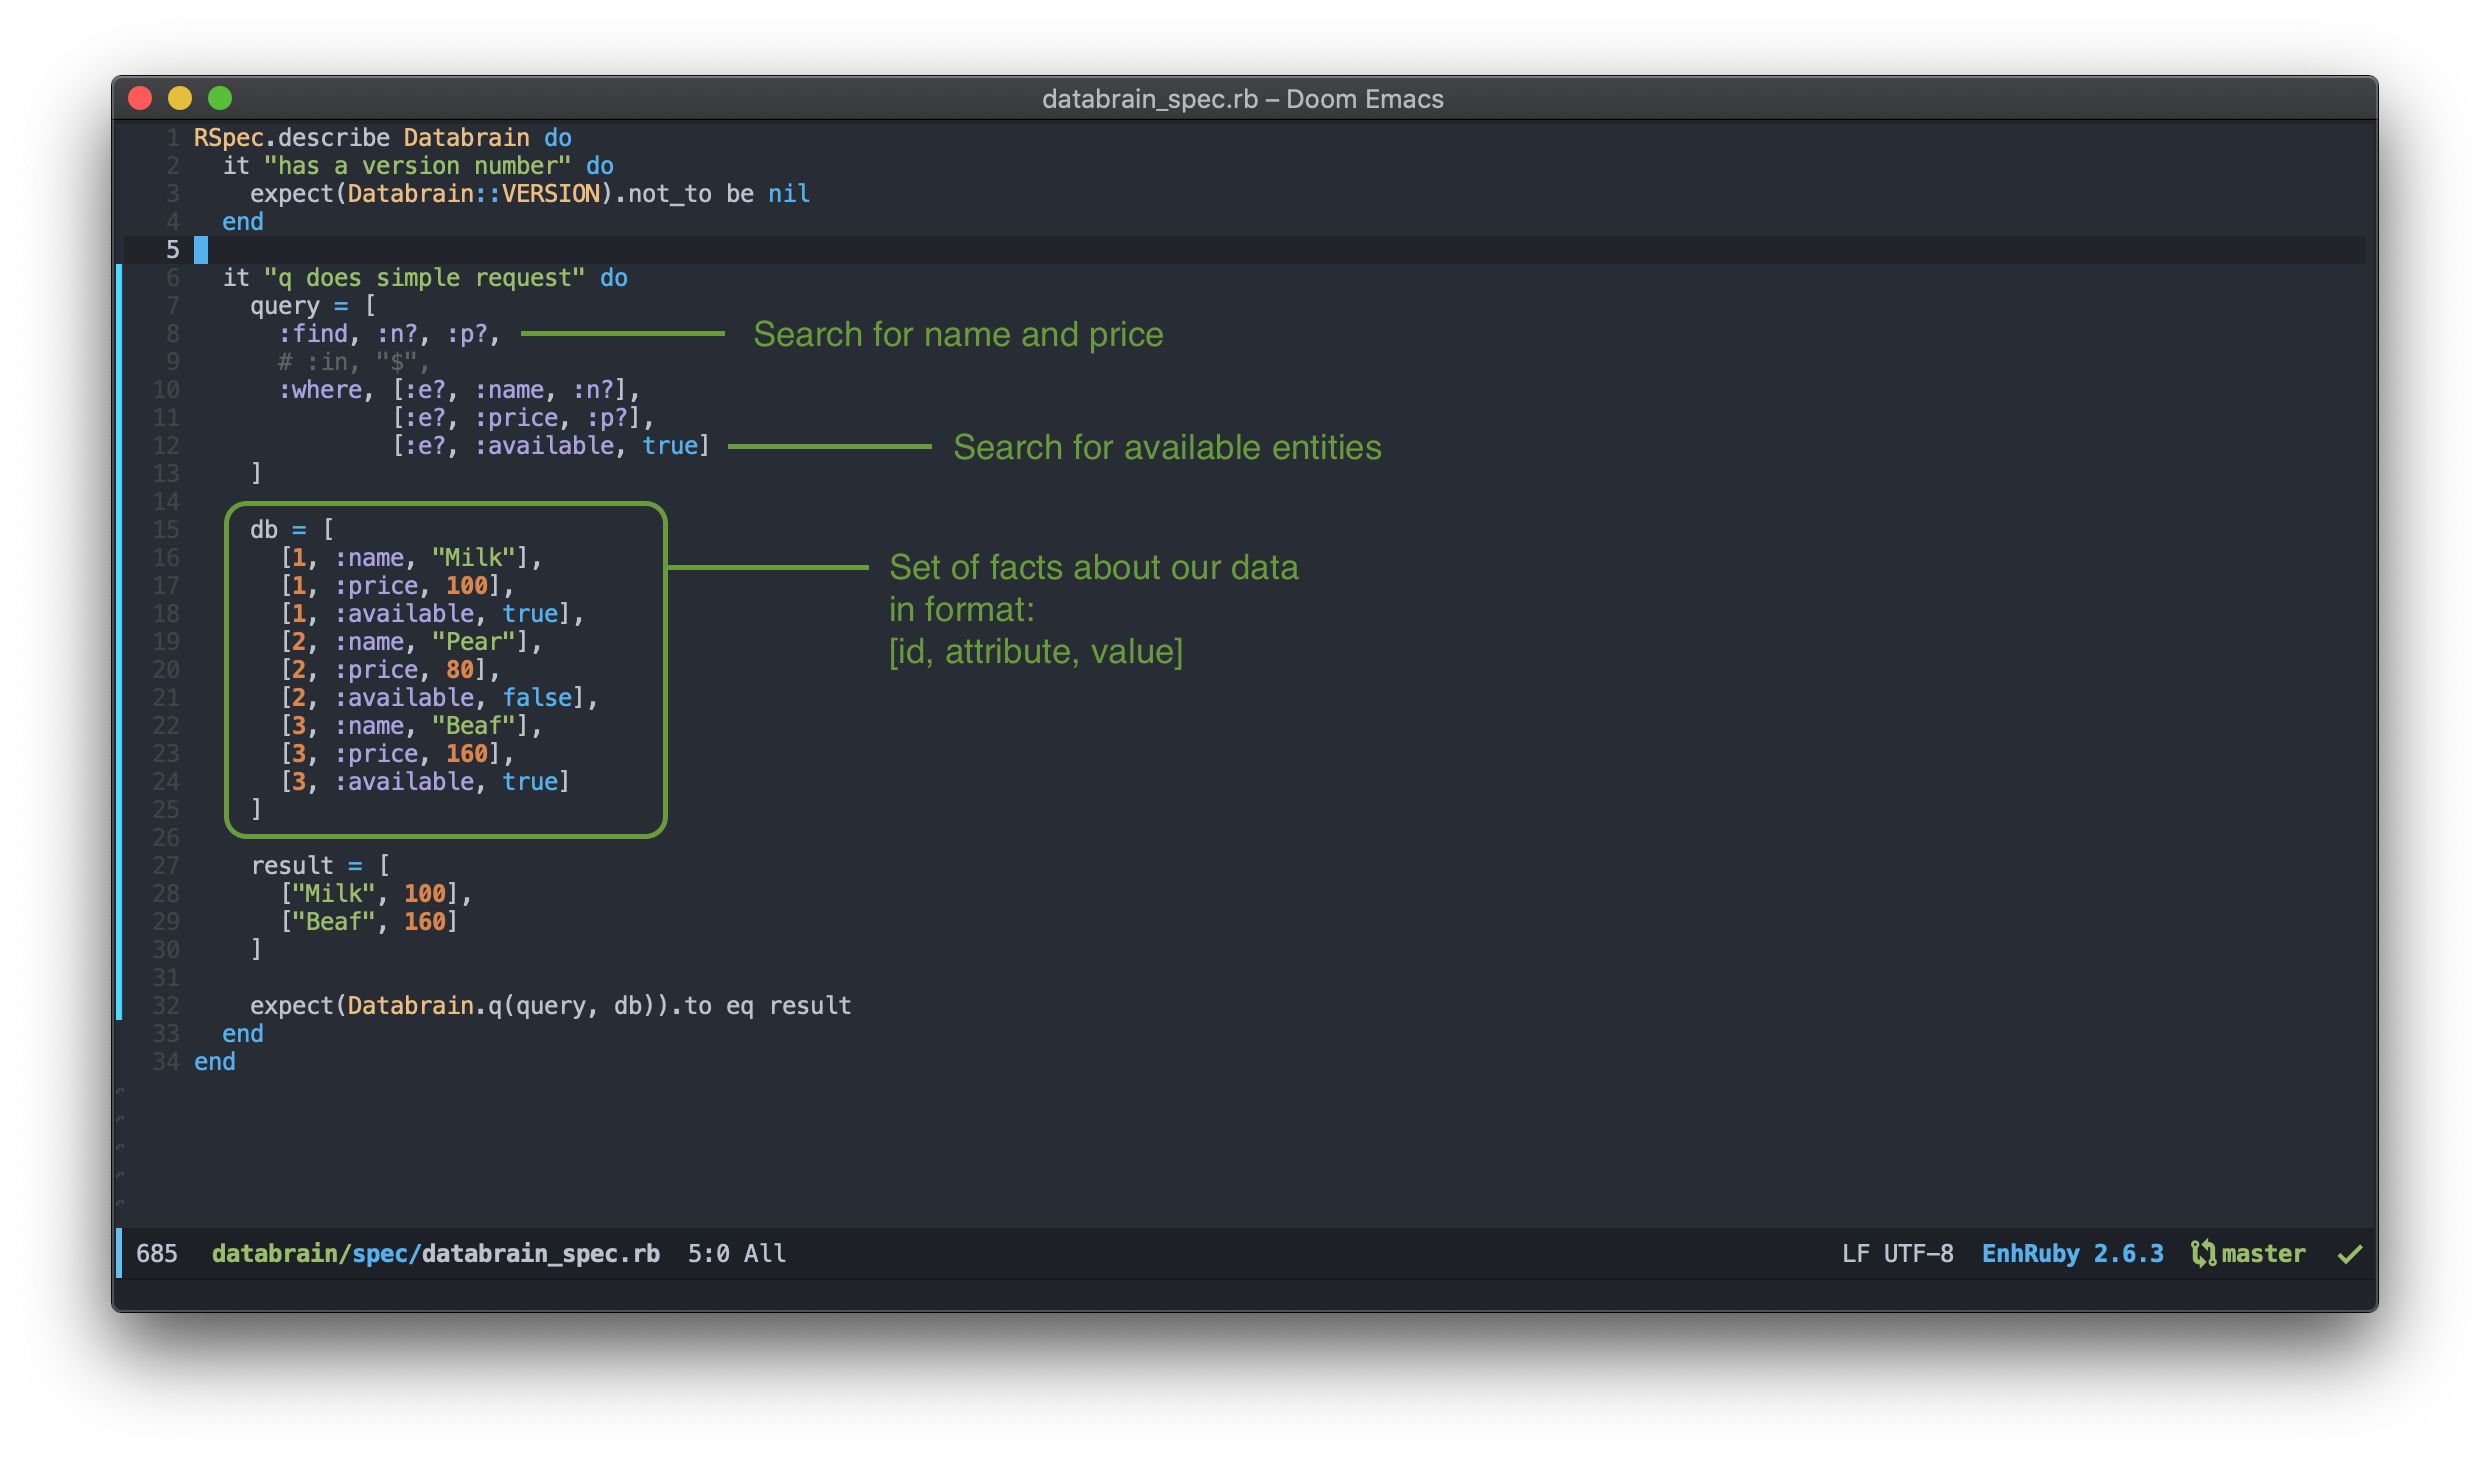This screenshot has height=1460, width=2490.
Task: Click the git branch icon in modeline
Action: click(2203, 1253)
